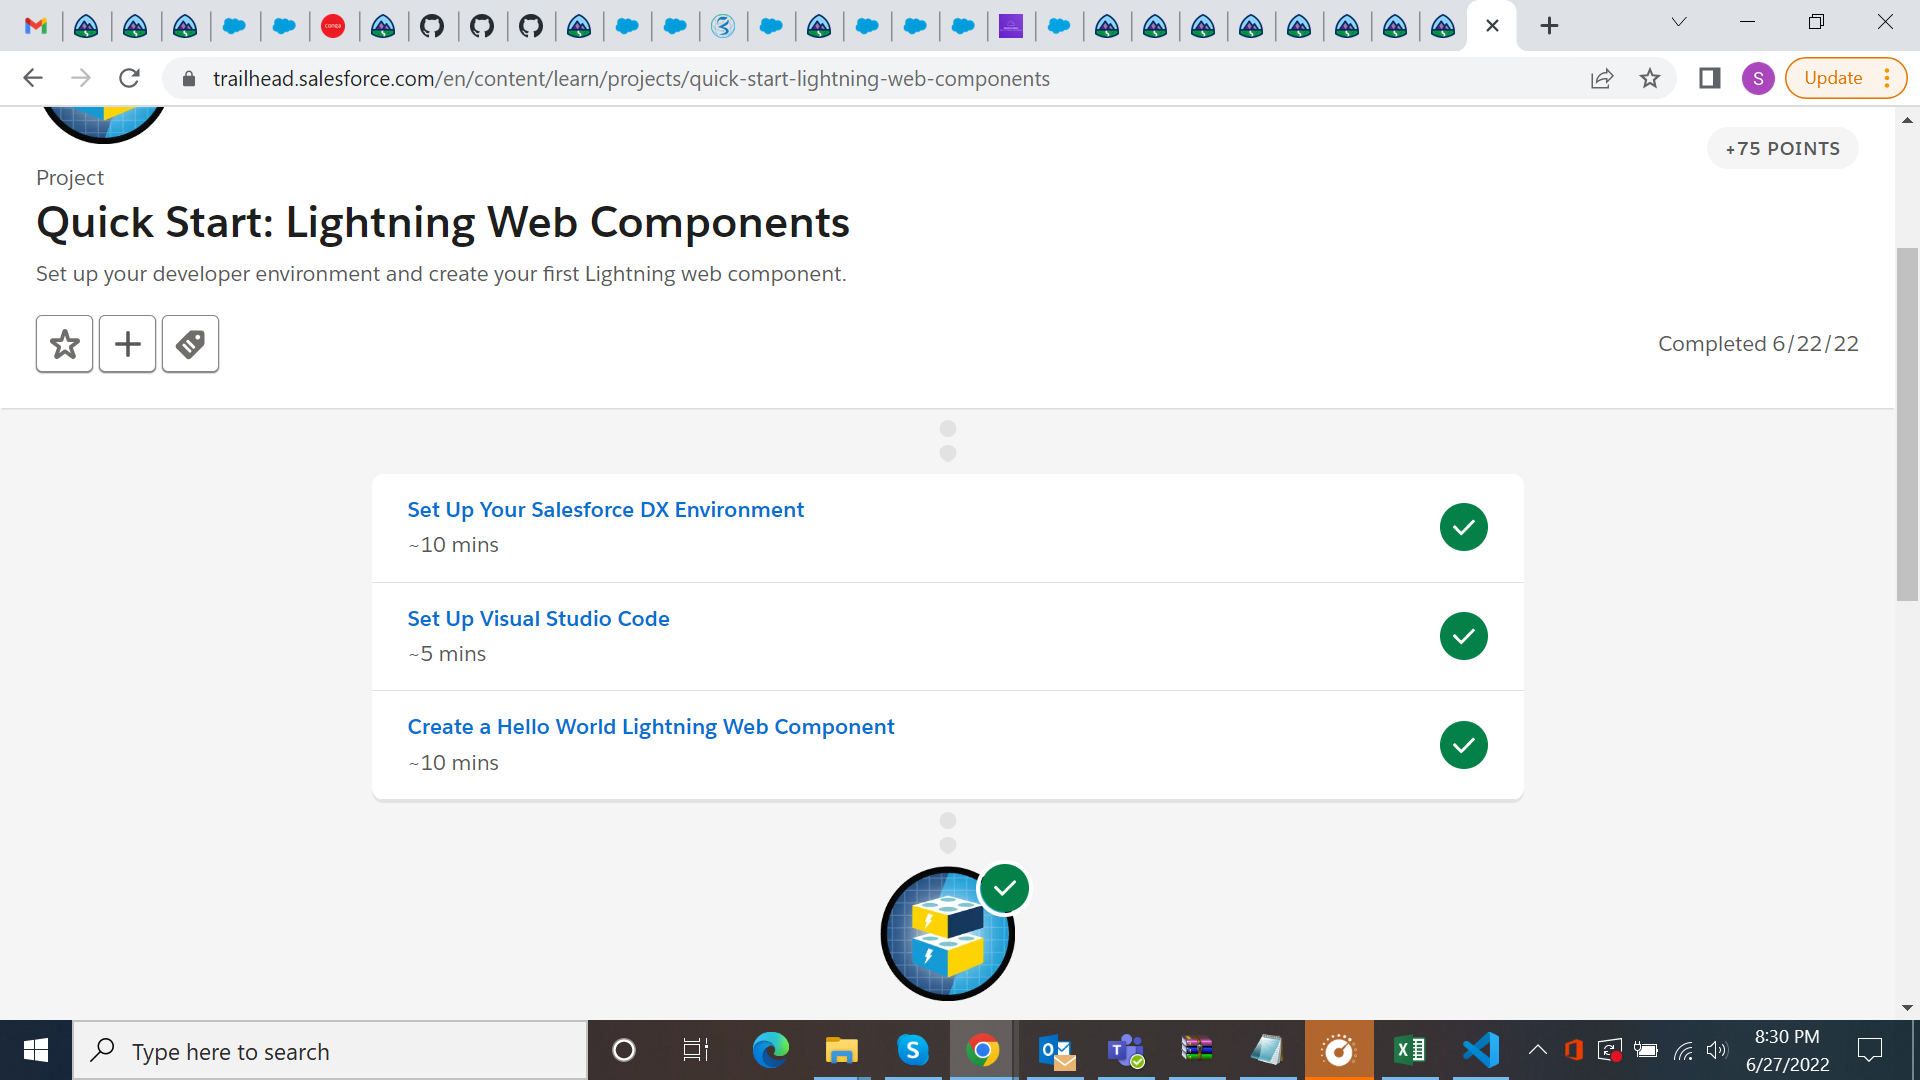Expand hidden system tray icons
This screenshot has width=1920, height=1080.
[x=1538, y=1050]
